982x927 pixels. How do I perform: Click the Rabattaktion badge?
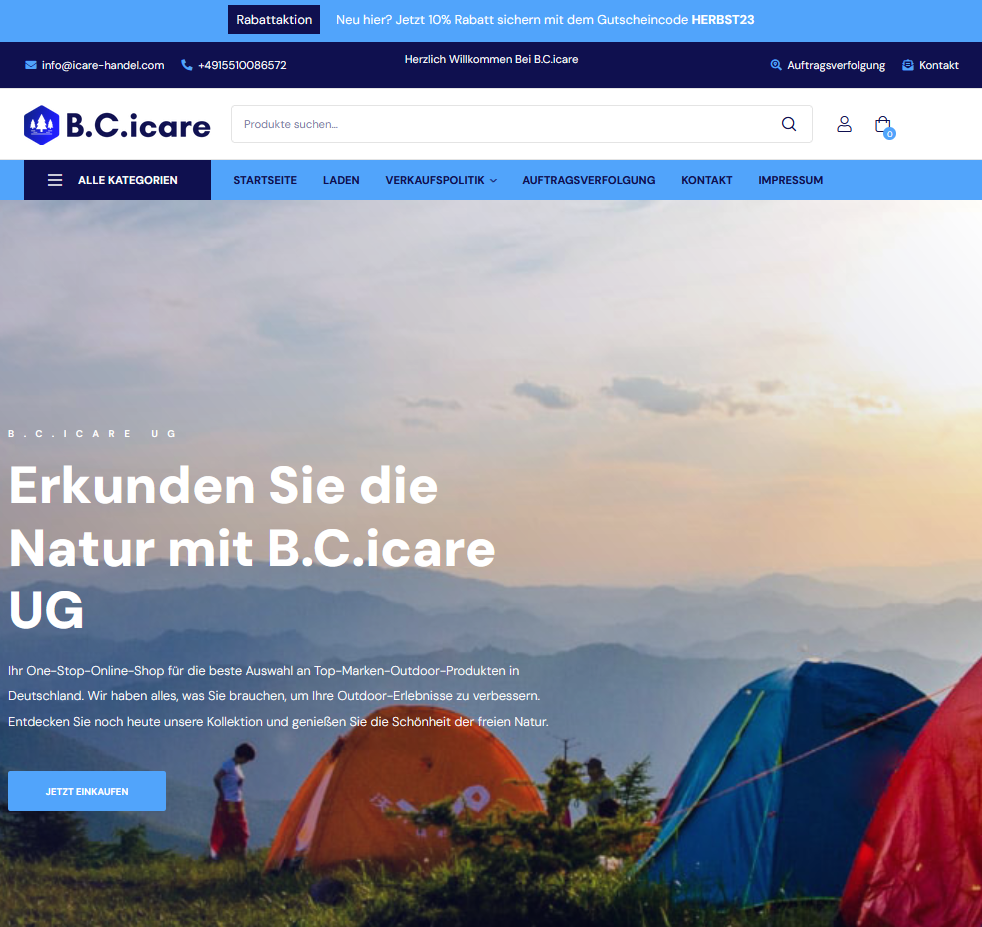pyautogui.click(x=274, y=19)
